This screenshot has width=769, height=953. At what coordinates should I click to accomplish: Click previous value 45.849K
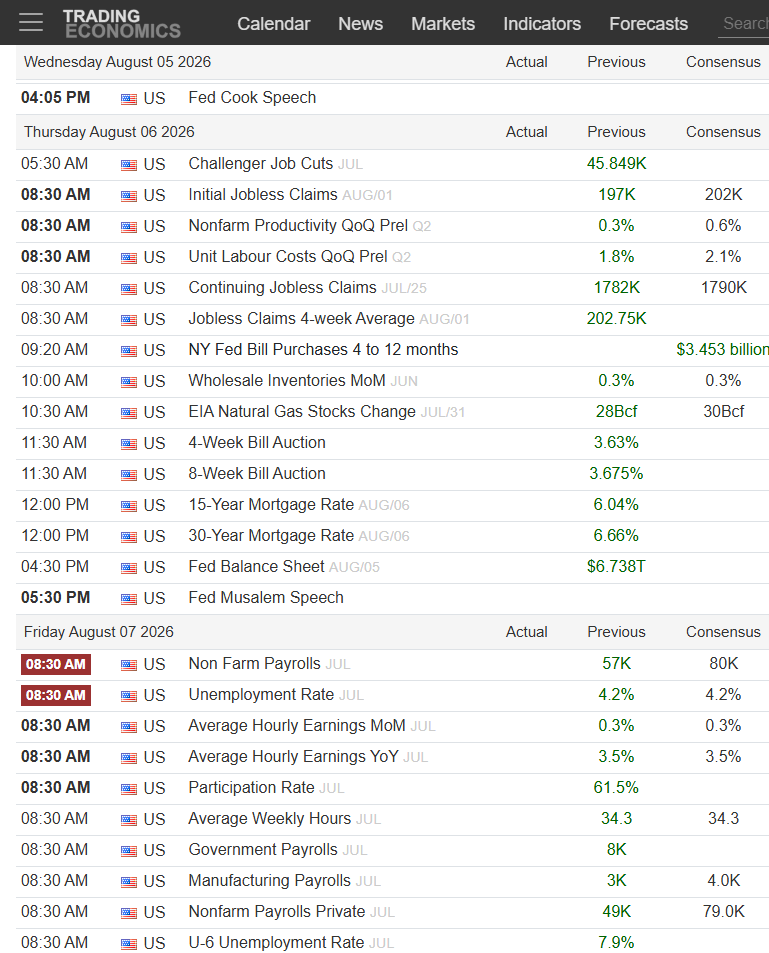[x=616, y=163]
